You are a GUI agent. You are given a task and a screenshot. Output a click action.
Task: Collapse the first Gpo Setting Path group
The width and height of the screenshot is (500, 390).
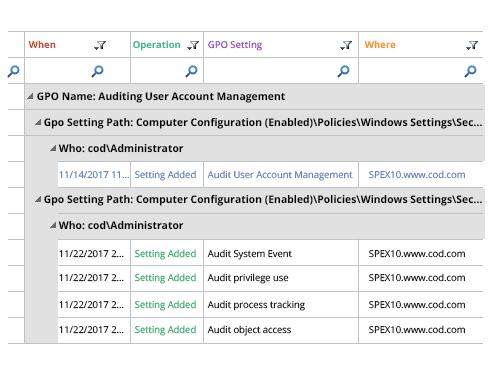click(x=38, y=122)
